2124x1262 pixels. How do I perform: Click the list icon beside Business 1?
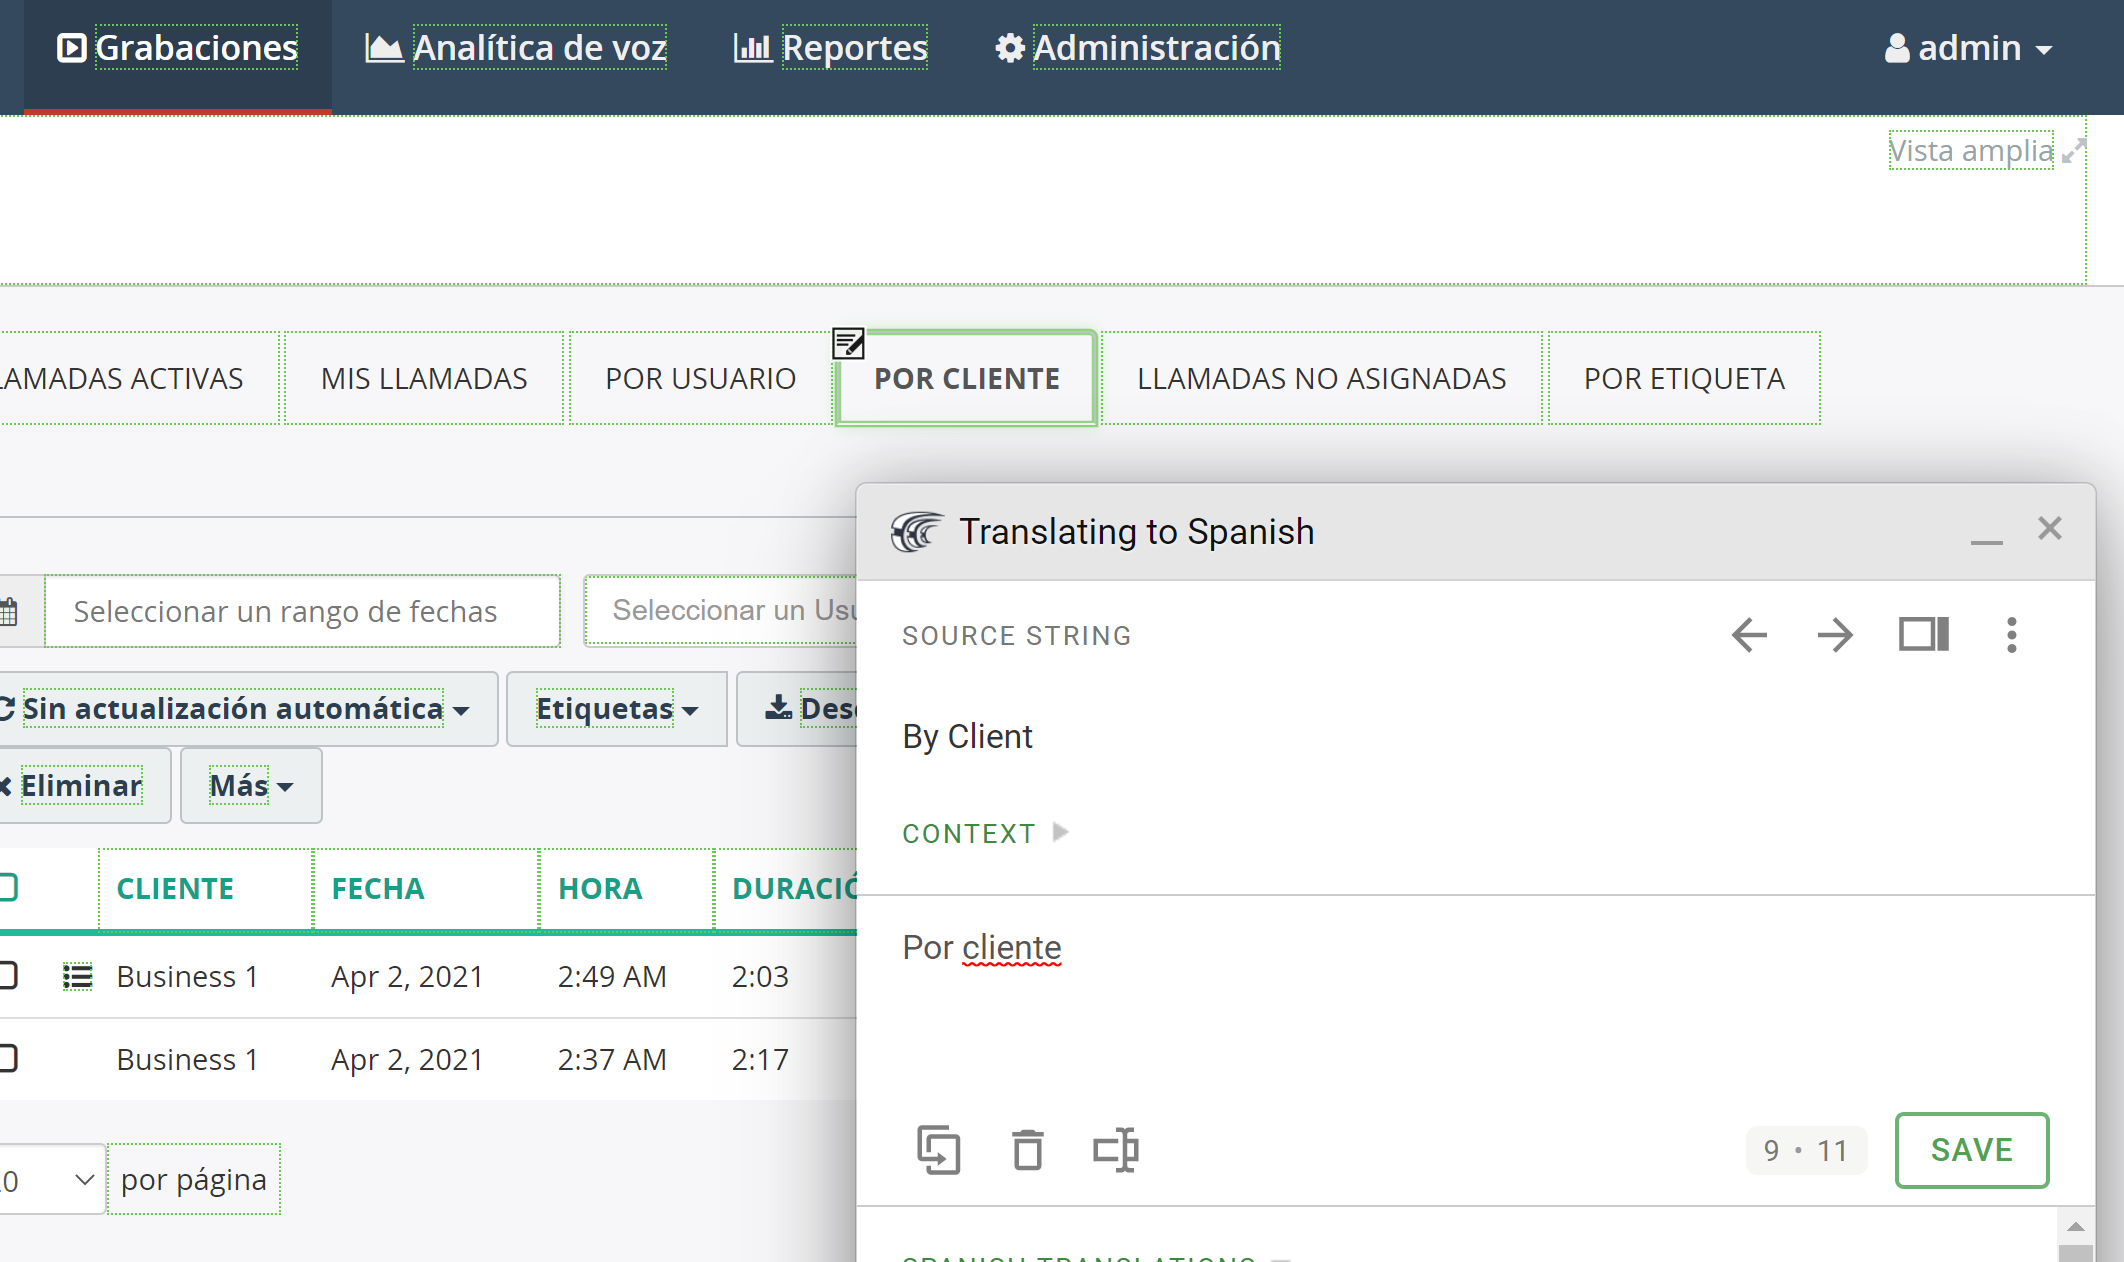[x=77, y=977]
